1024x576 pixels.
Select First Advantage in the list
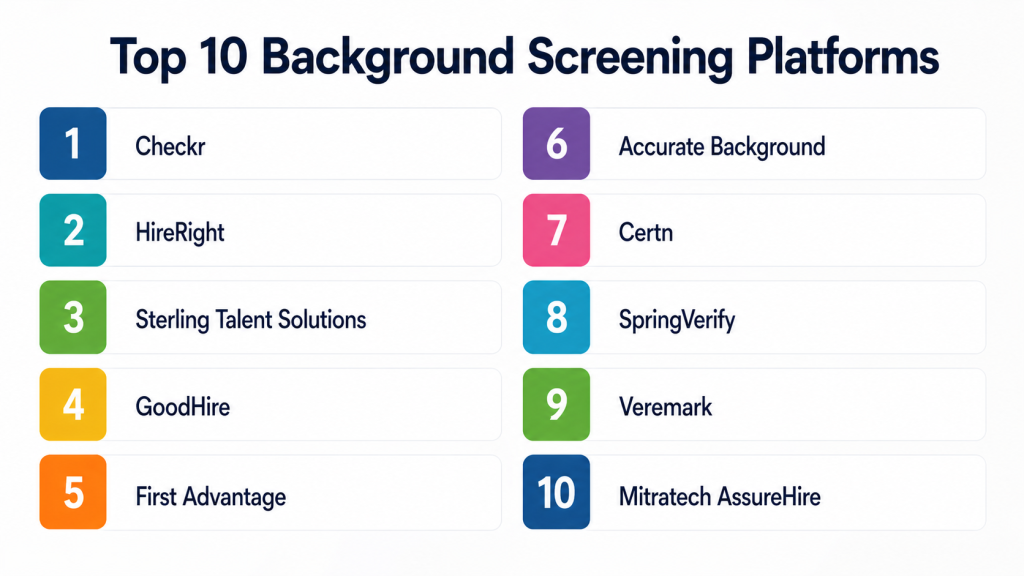pyautogui.click(x=210, y=496)
